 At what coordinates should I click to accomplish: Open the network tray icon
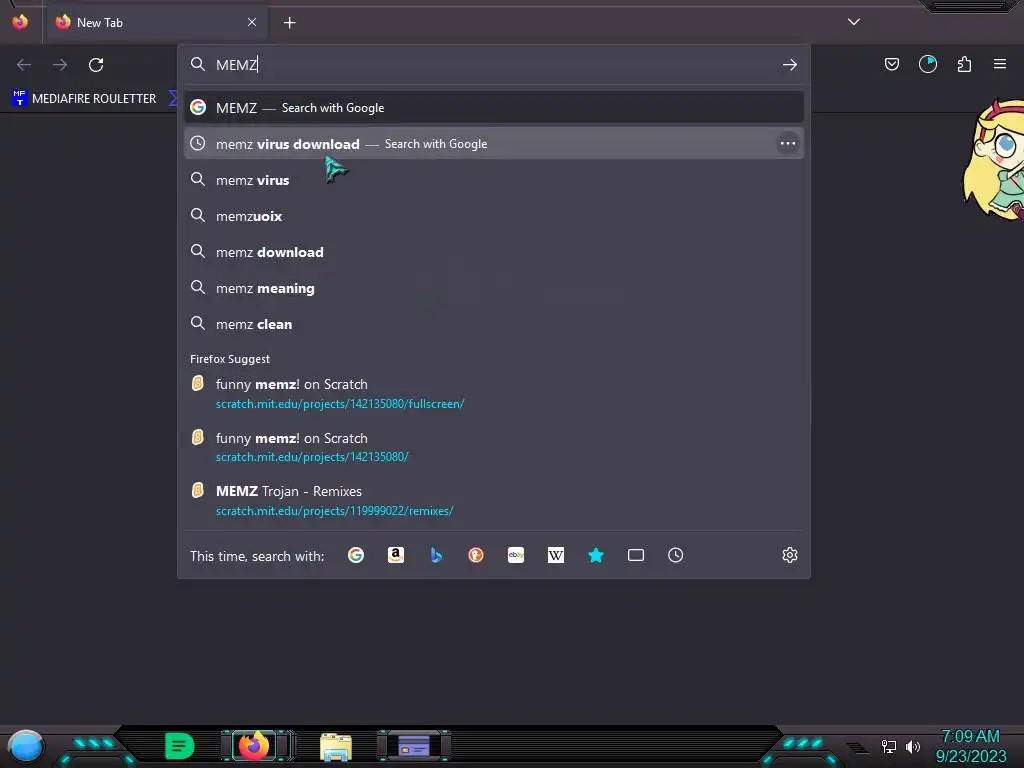[x=888, y=746]
